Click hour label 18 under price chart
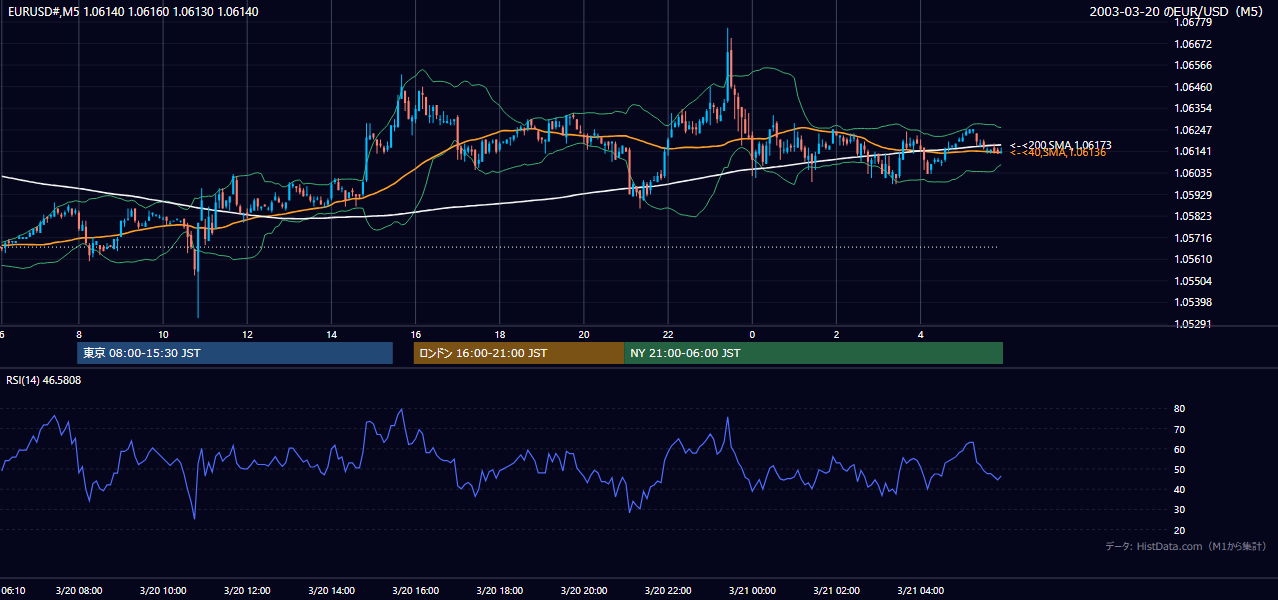1278x600 pixels. click(x=499, y=335)
